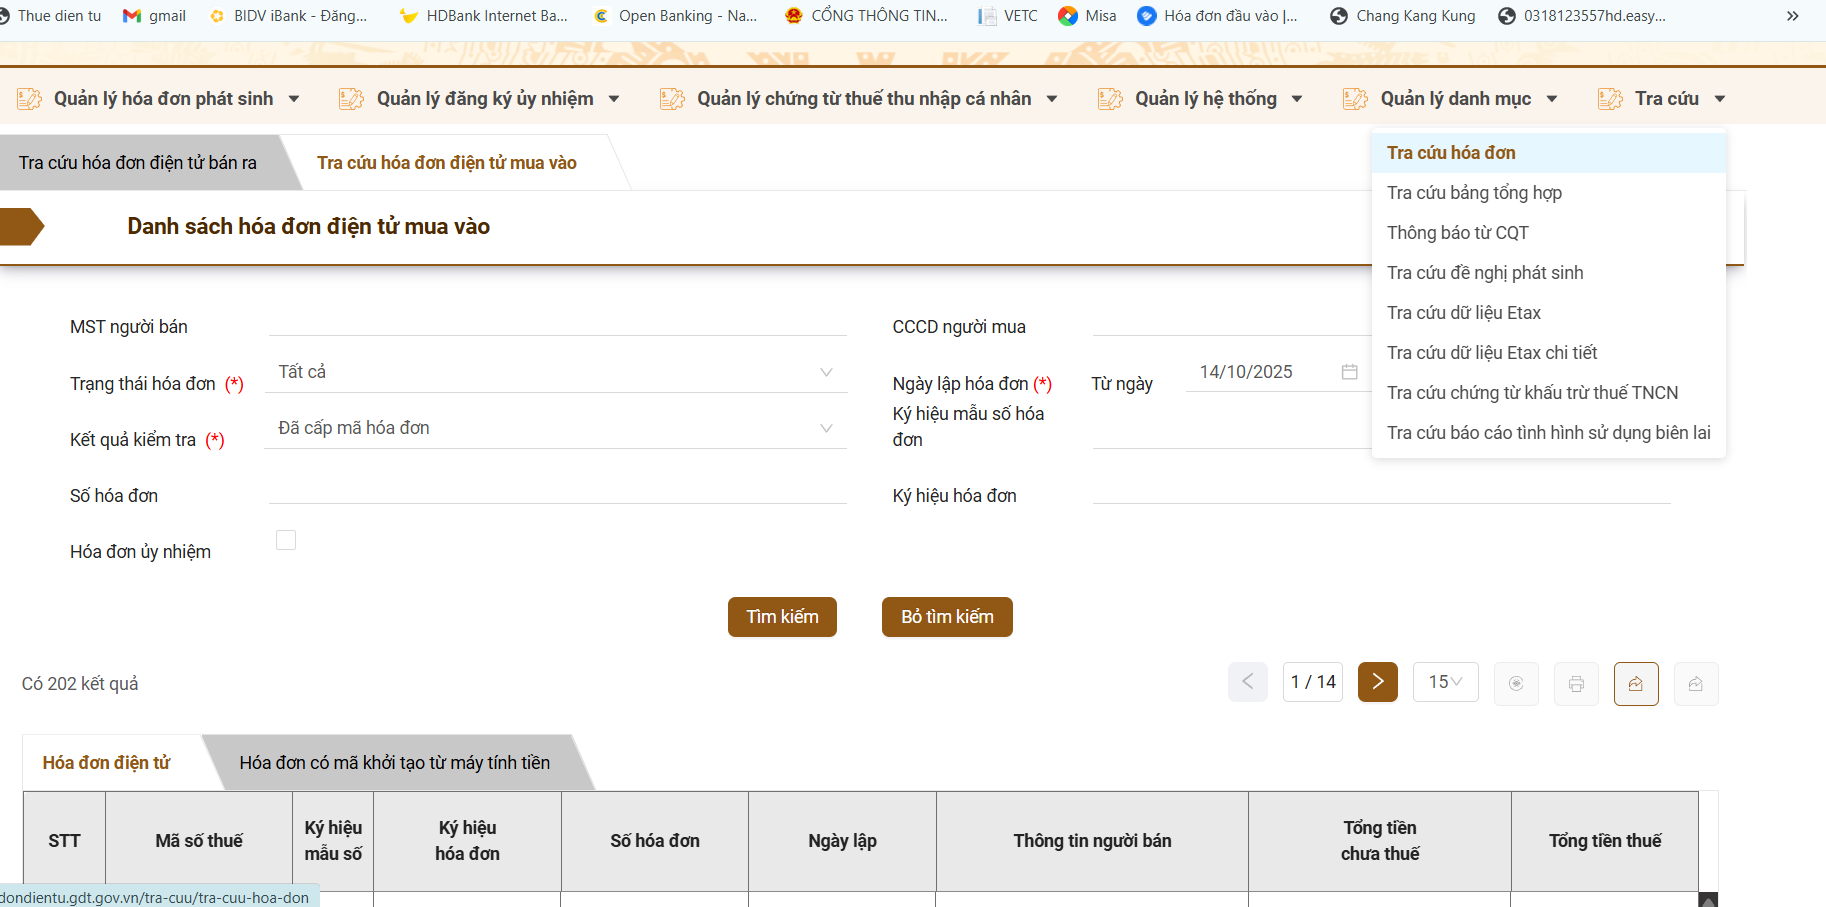This screenshot has width=1826, height=907.
Task: Open the Misa bookmark
Action: (x=1088, y=16)
